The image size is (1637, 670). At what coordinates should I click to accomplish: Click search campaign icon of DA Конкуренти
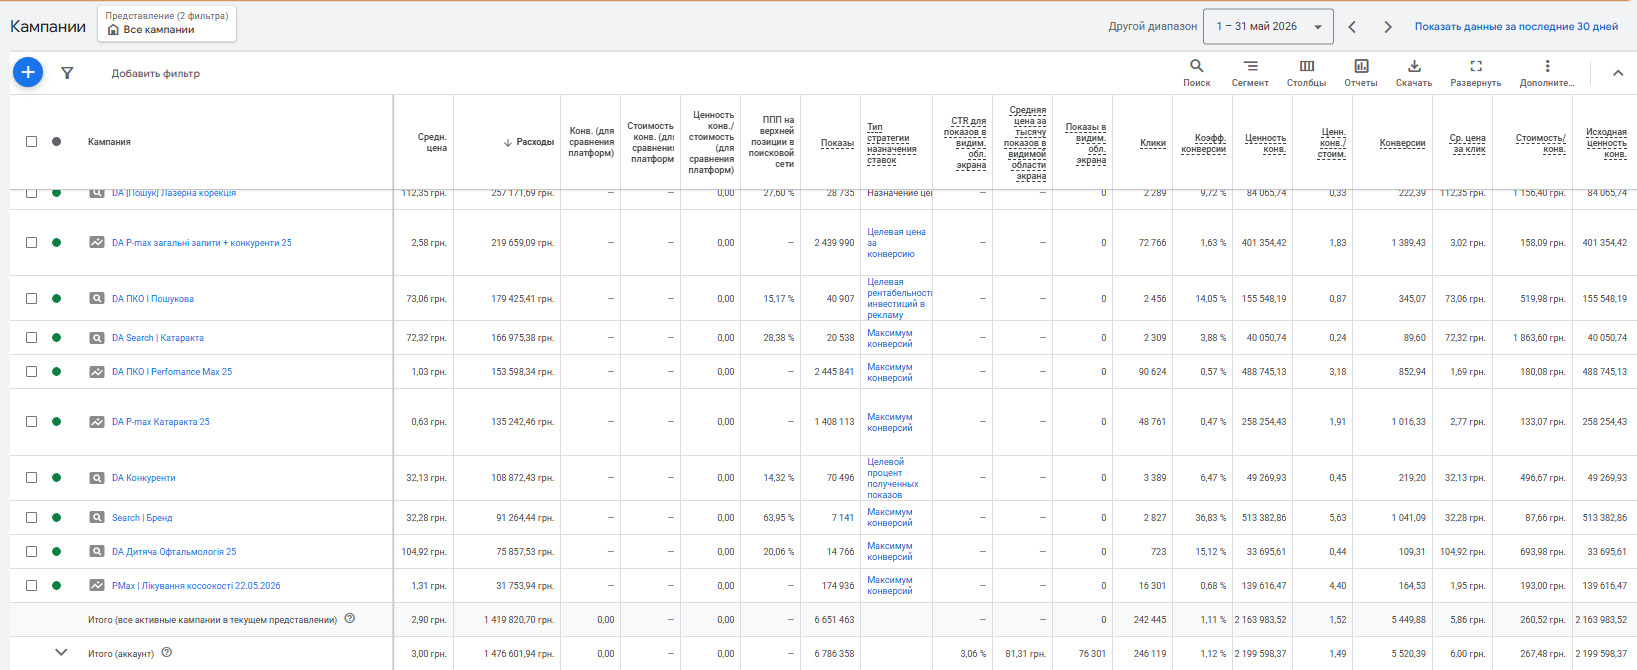[x=97, y=477]
